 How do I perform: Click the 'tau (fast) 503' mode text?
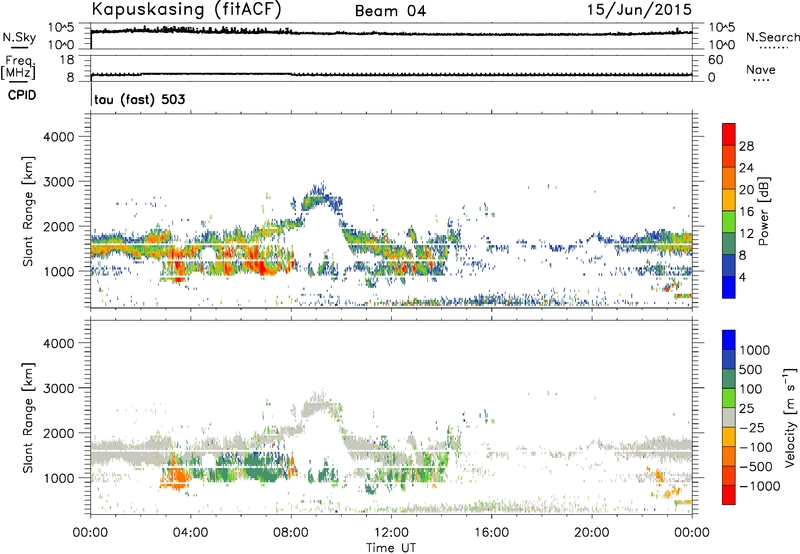139,99
